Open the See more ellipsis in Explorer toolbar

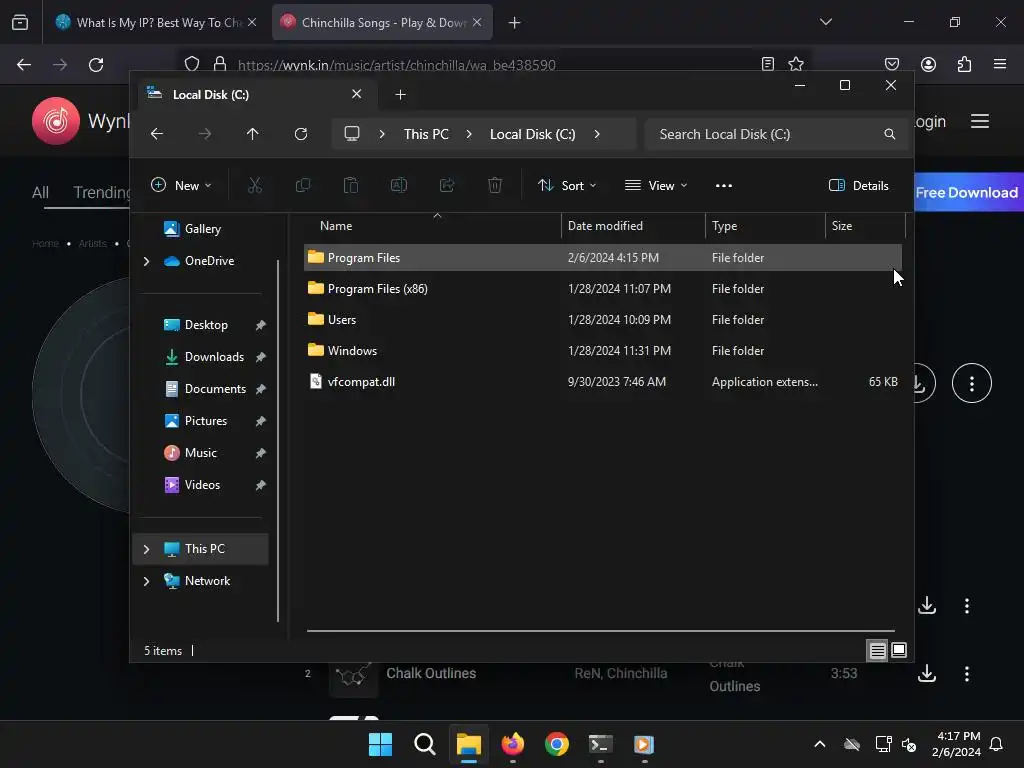(x=724, y=185)
